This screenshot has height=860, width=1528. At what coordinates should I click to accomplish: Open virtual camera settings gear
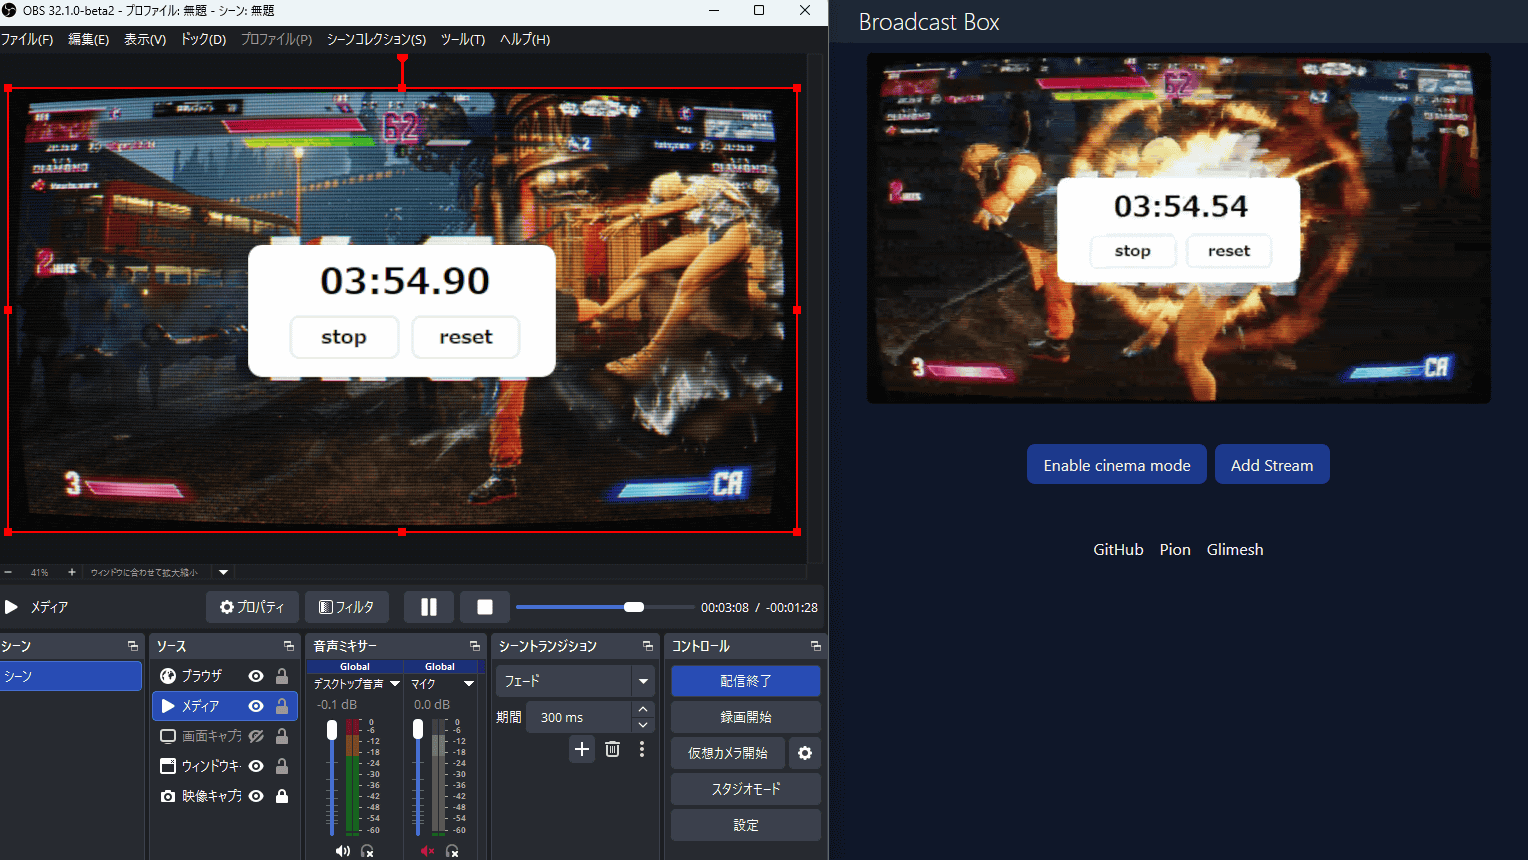(805, 753)
